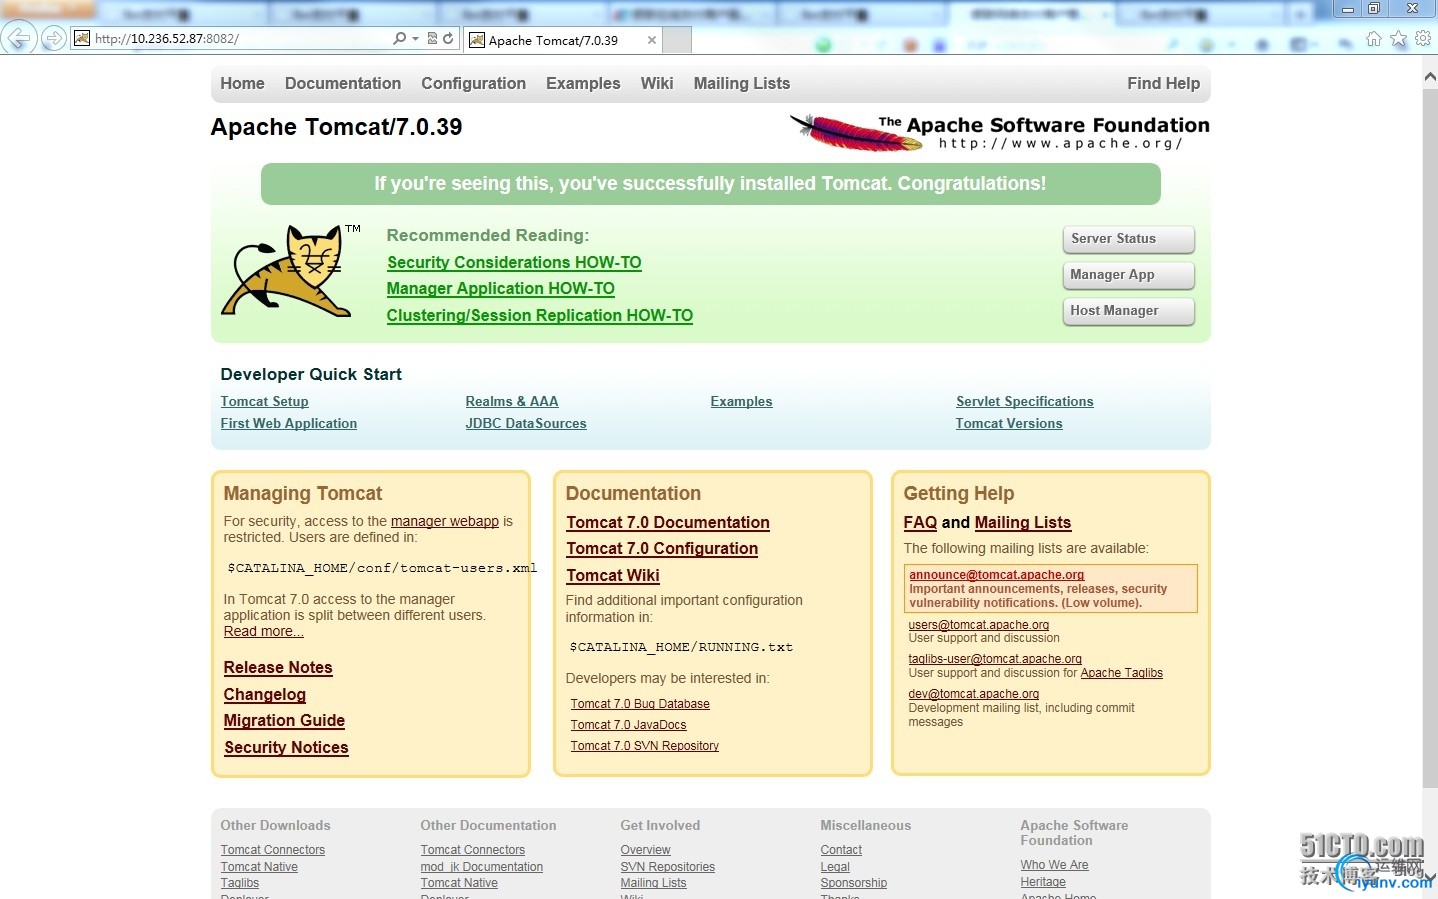Open a new blank tab

tap(677, 40)
